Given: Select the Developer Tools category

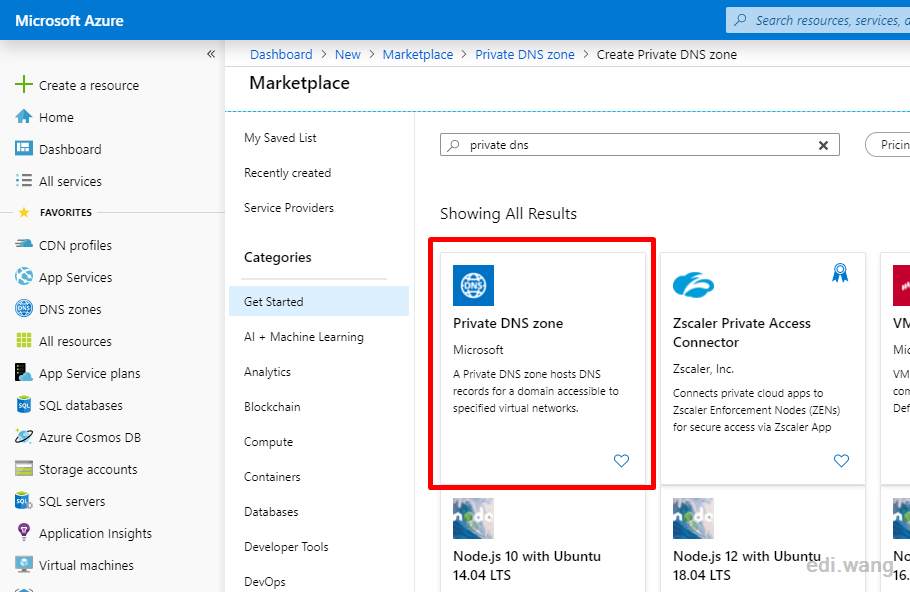Looking at the screenshot, I should coord(286,547).
